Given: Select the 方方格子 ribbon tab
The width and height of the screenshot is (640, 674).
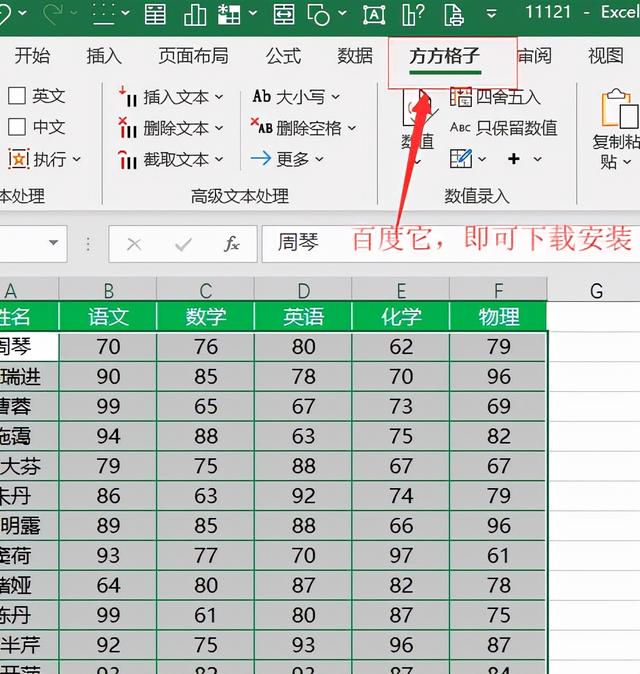Looking at the screenshot, I should pos(444,57).
